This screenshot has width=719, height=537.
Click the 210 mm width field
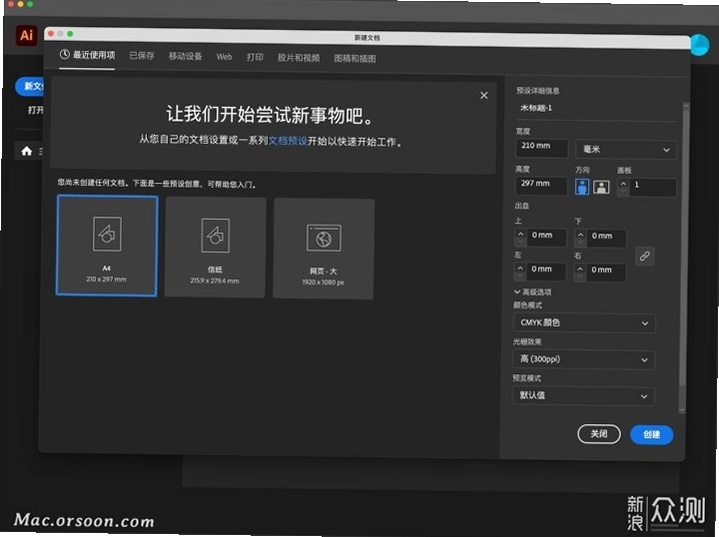point(542,148)
